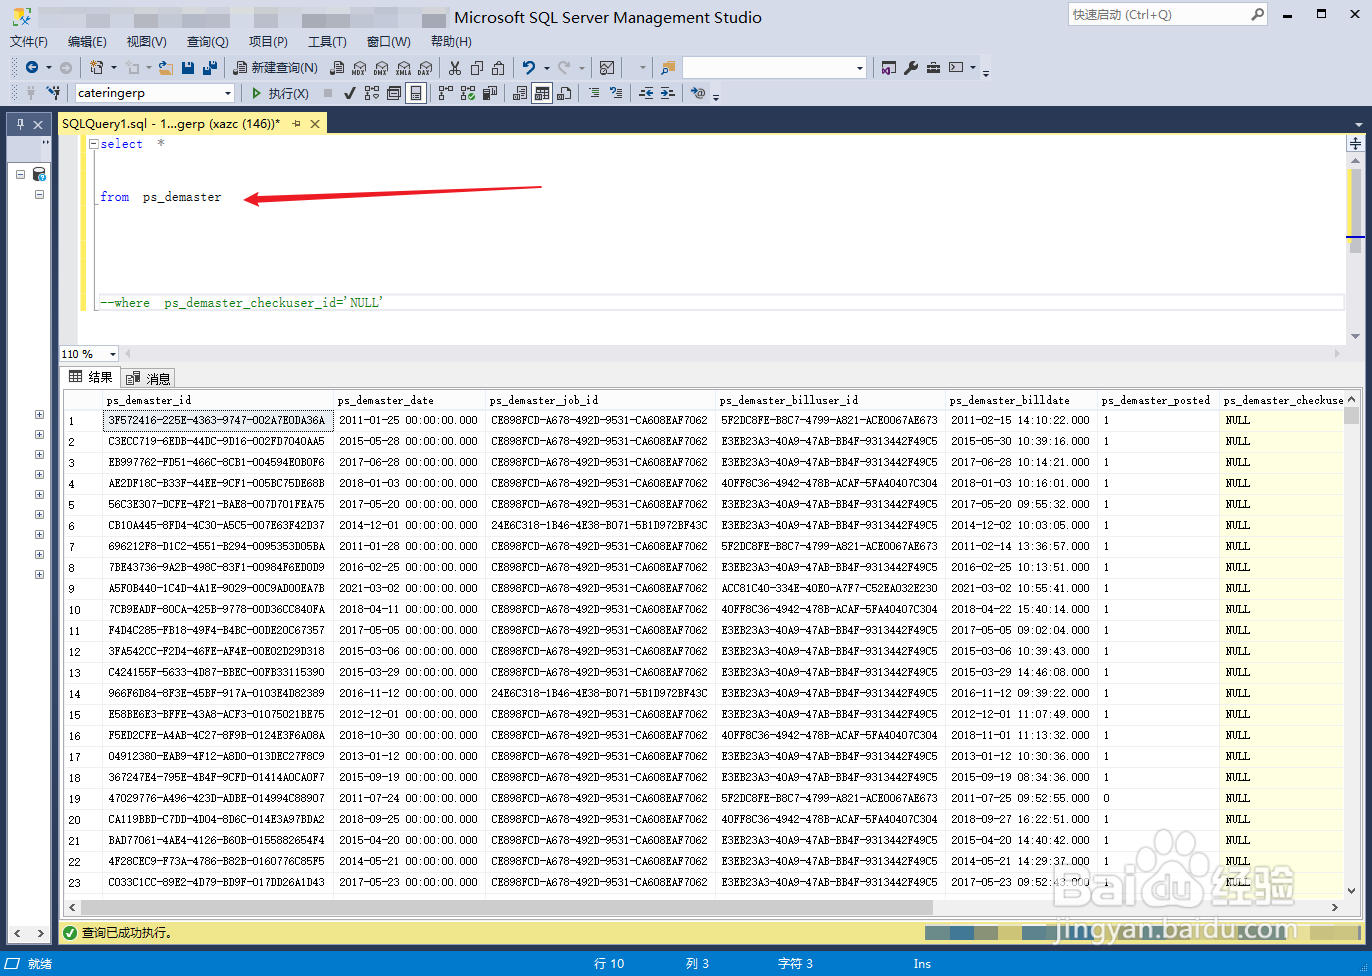This screenshot has width=1372, height=976.
Task: Click the Query Options icon
Action: tap(394, 93)
